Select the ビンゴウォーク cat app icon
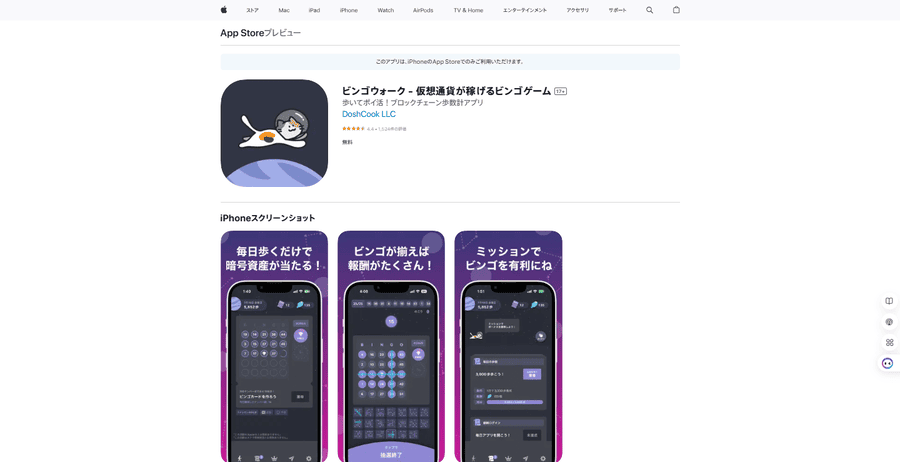Viewport: 900px width, 462px height. pos(274,133)
